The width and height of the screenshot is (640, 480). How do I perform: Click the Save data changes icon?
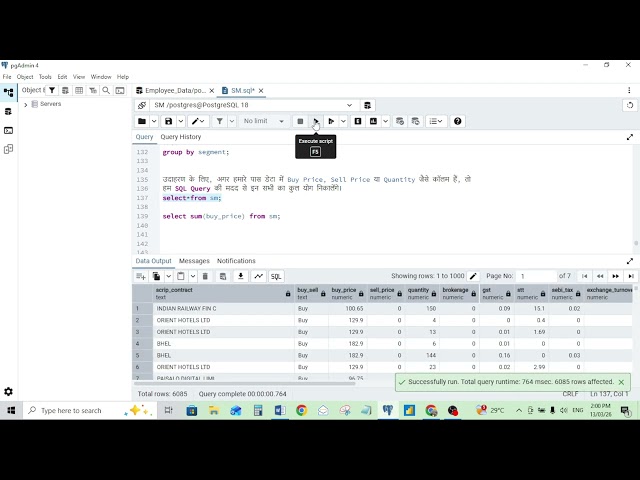pyautogui.click(x=223, y=276)
